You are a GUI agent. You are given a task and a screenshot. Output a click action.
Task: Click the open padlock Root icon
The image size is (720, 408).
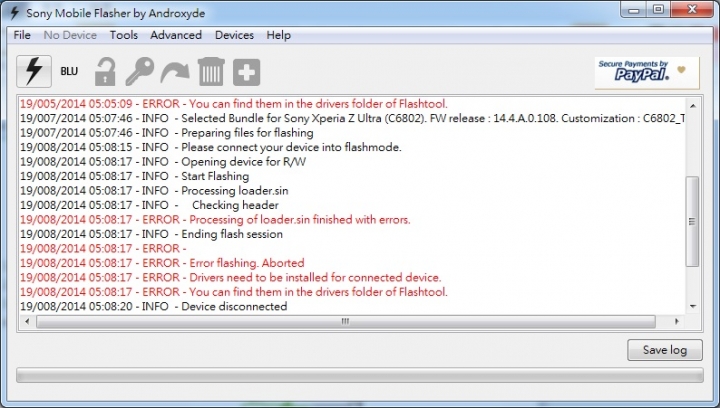click(105, 72)
